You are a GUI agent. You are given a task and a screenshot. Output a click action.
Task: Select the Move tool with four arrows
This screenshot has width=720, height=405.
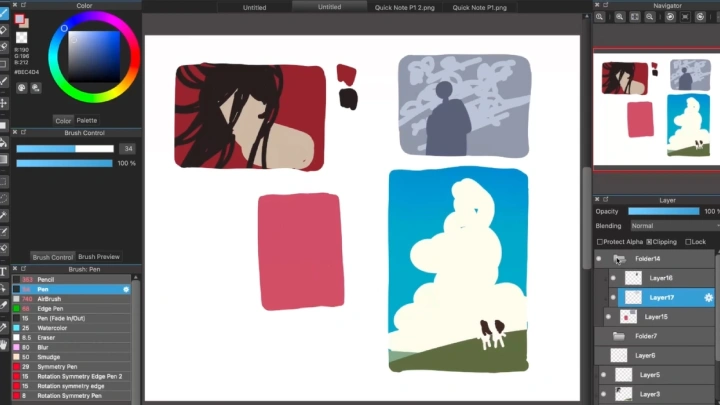(3, 103)
